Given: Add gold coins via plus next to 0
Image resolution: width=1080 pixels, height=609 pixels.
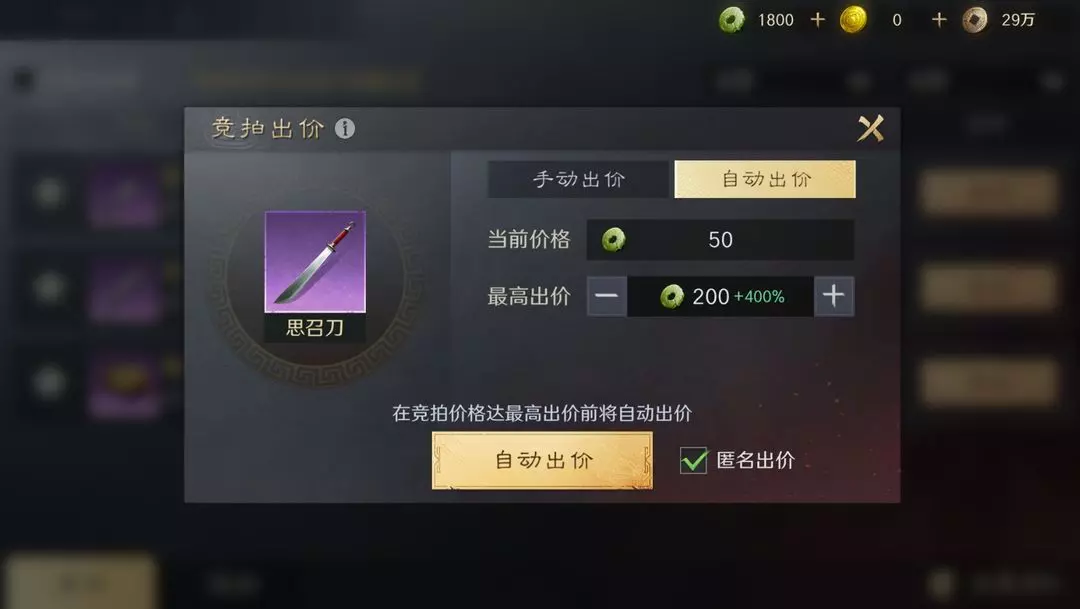Looking at the screenshot, I should coord(939,20).
